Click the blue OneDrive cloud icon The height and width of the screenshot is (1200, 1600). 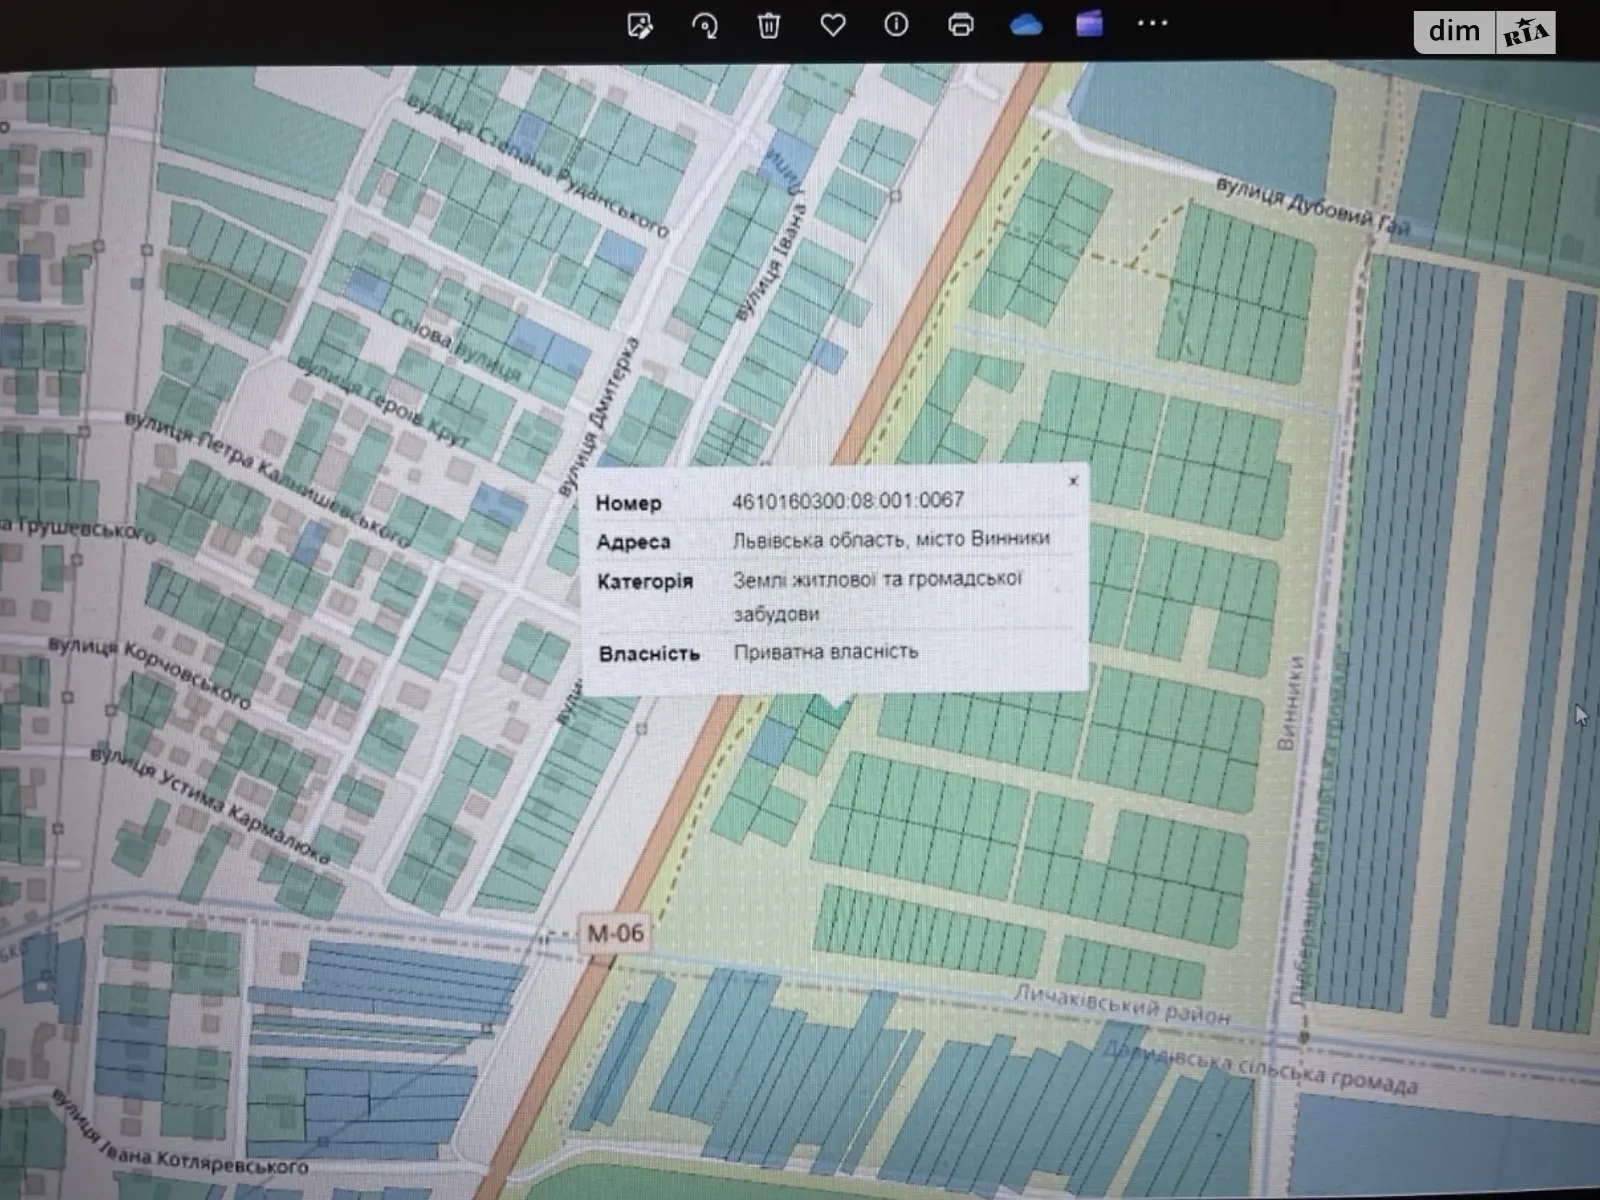(x=1026, y=25)
